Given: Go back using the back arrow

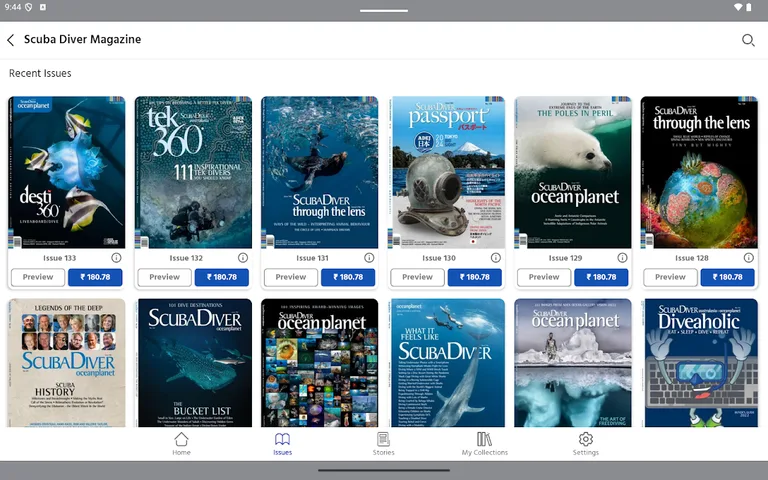Looking at the screenshot, I should (x=11, y=40).
